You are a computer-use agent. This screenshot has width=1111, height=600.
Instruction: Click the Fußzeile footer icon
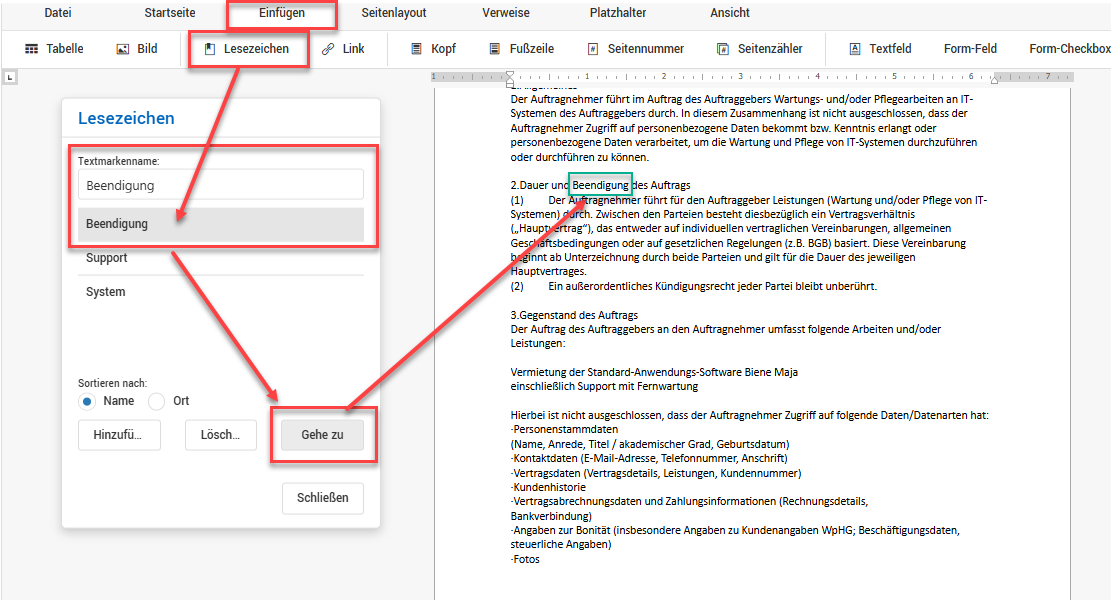495,49
